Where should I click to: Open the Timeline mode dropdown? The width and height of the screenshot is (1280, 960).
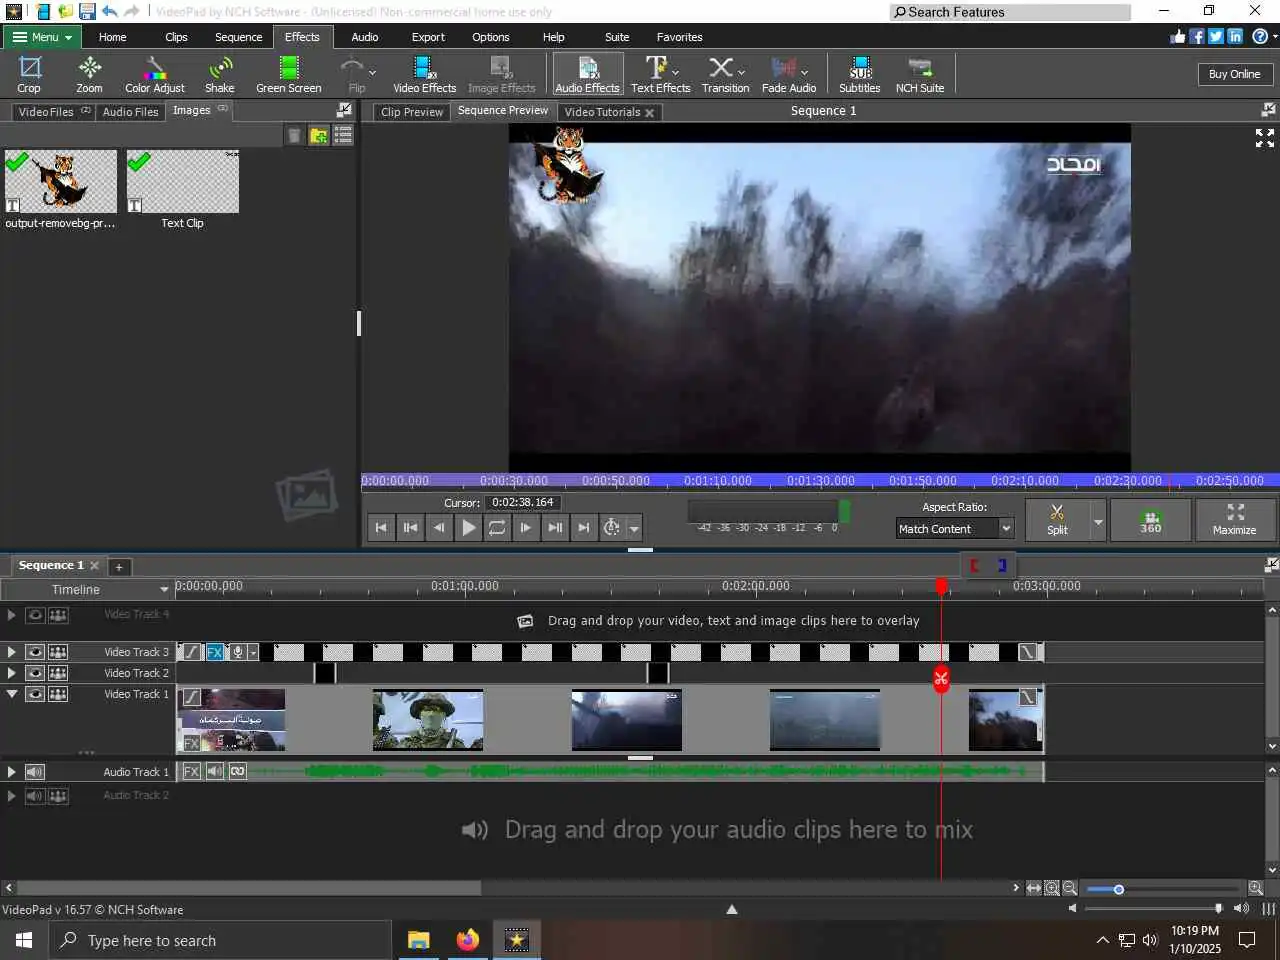pyautogui.click(x=164, y=590)
